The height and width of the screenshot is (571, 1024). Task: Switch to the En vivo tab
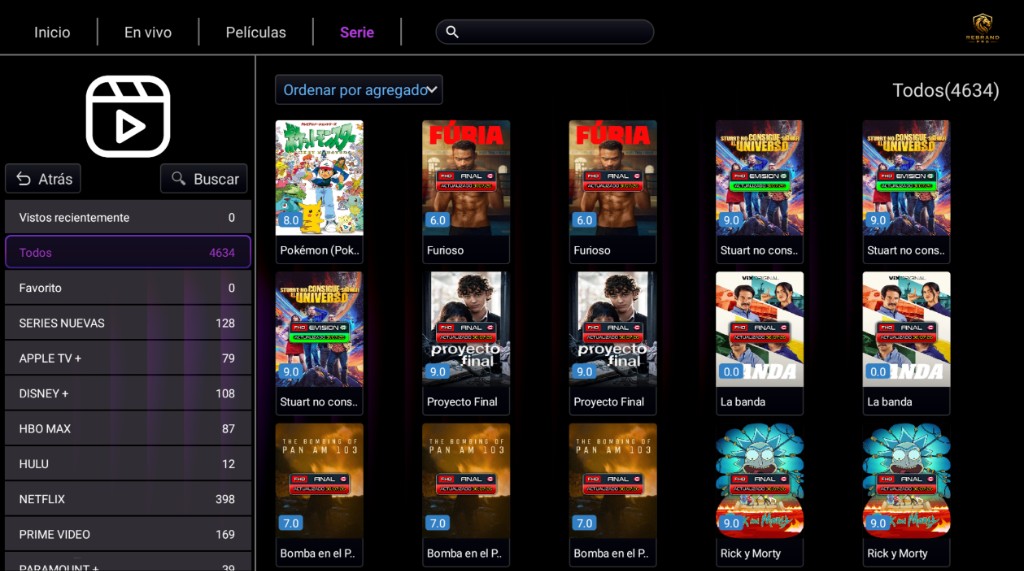point(148,32)
